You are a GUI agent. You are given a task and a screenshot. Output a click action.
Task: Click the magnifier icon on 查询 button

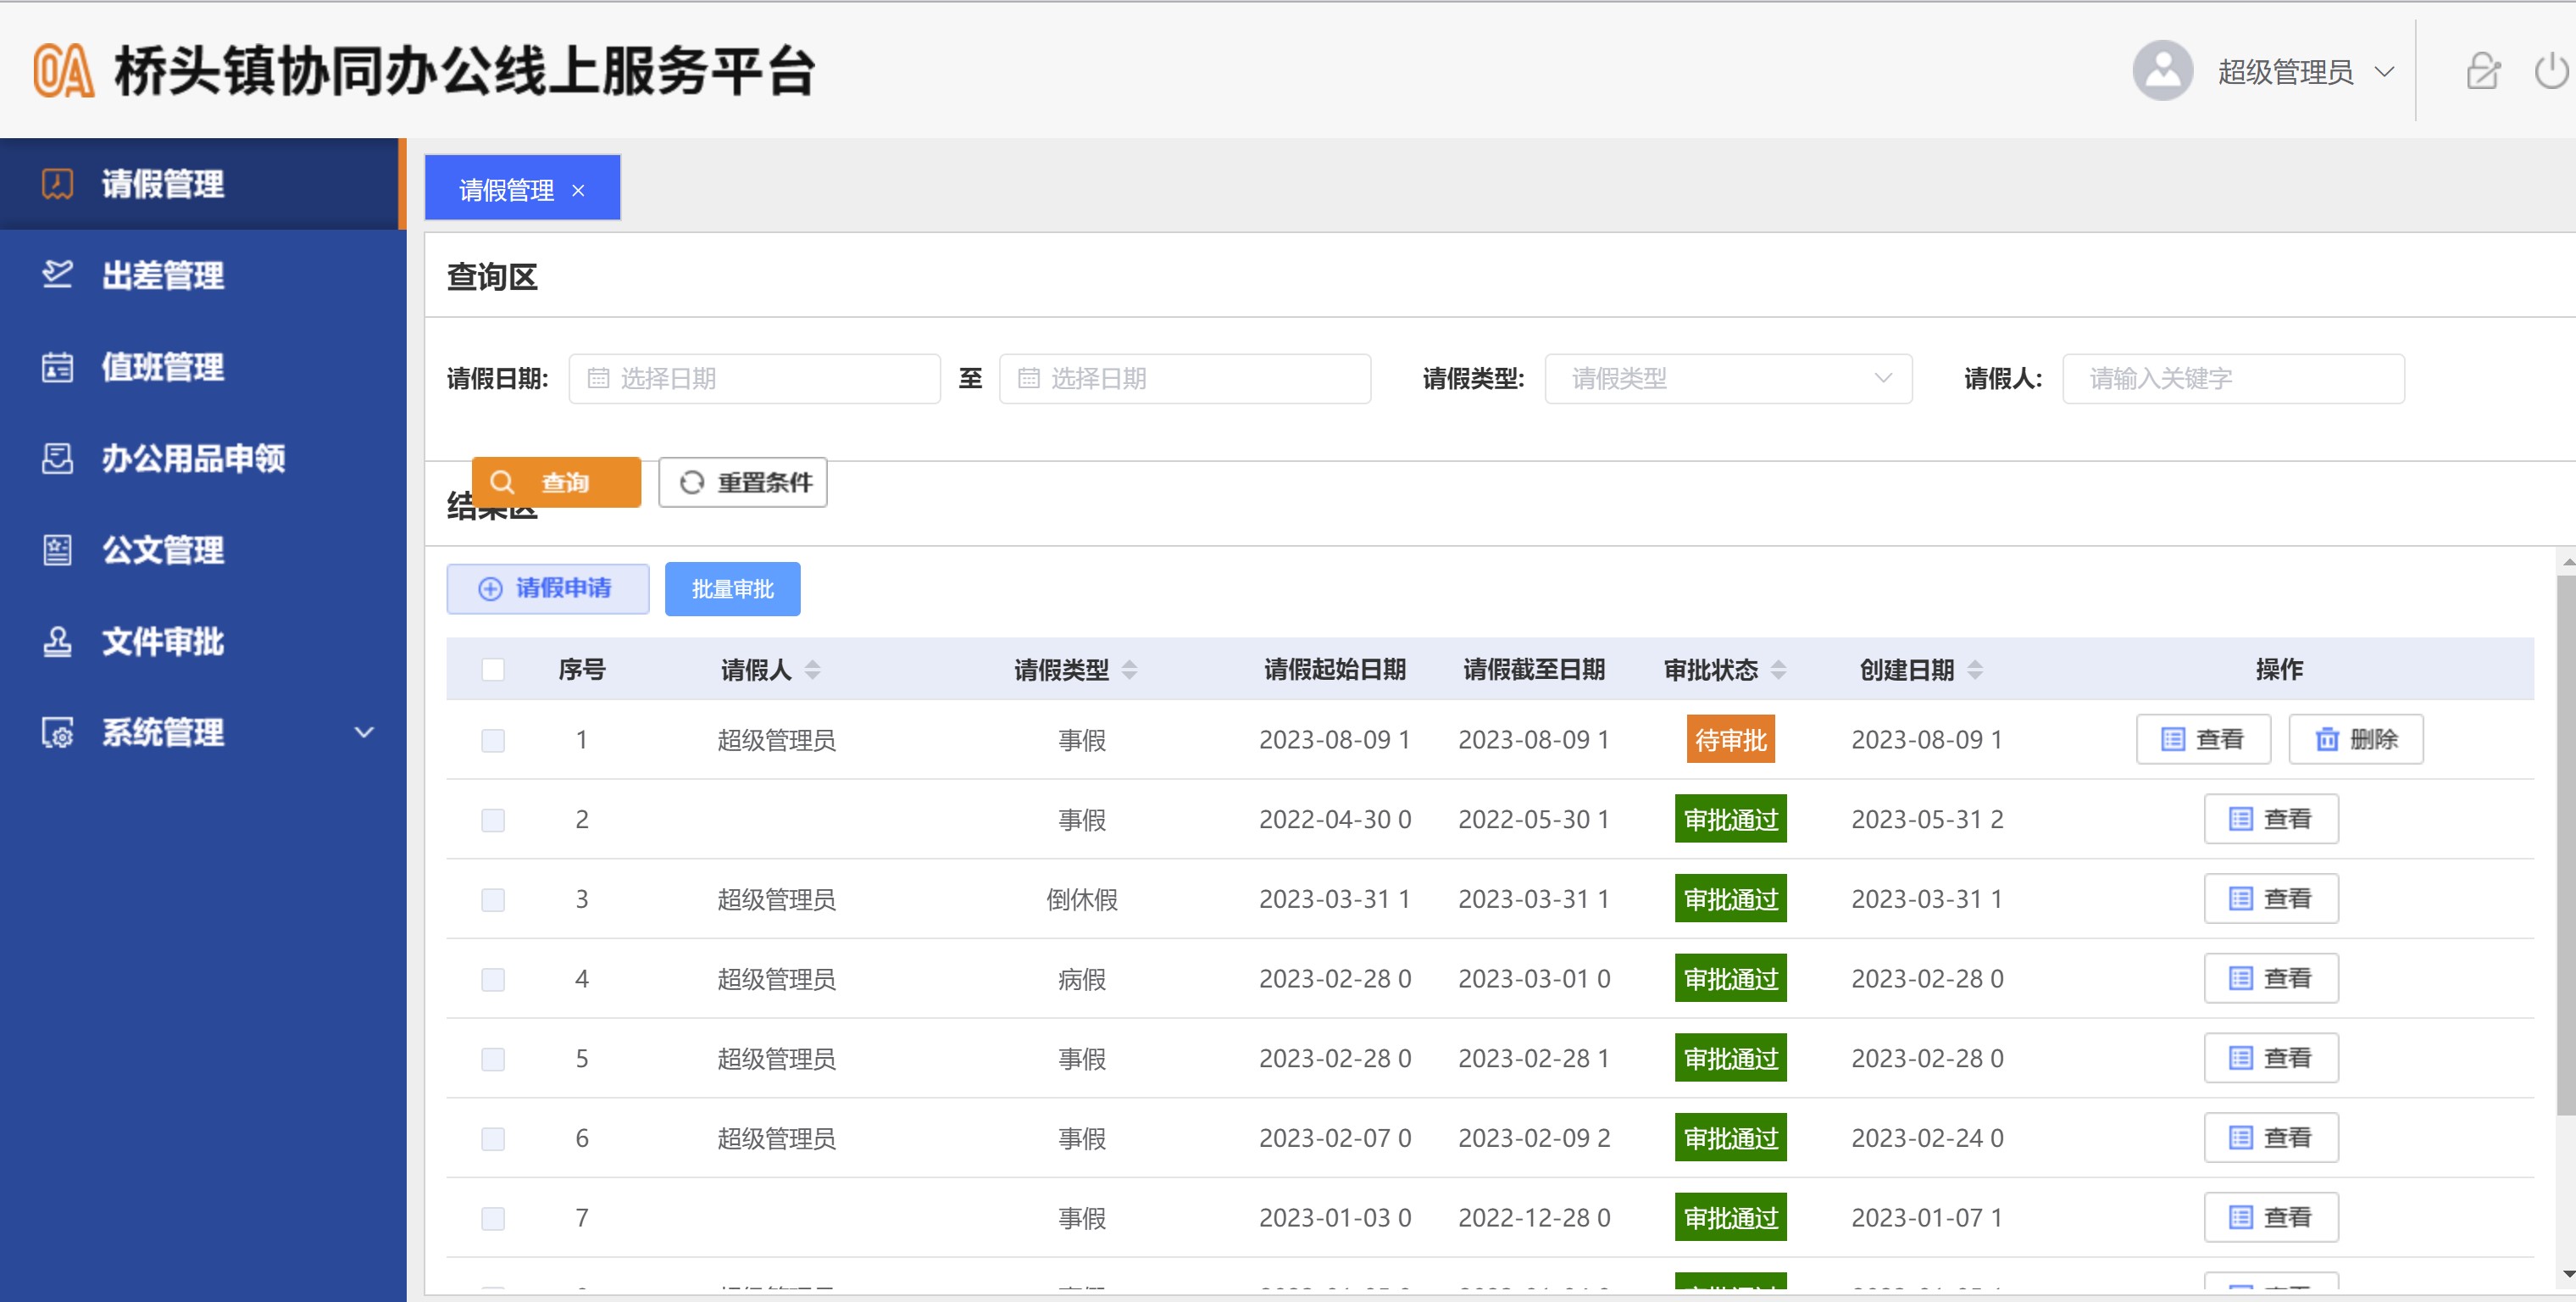502,482
